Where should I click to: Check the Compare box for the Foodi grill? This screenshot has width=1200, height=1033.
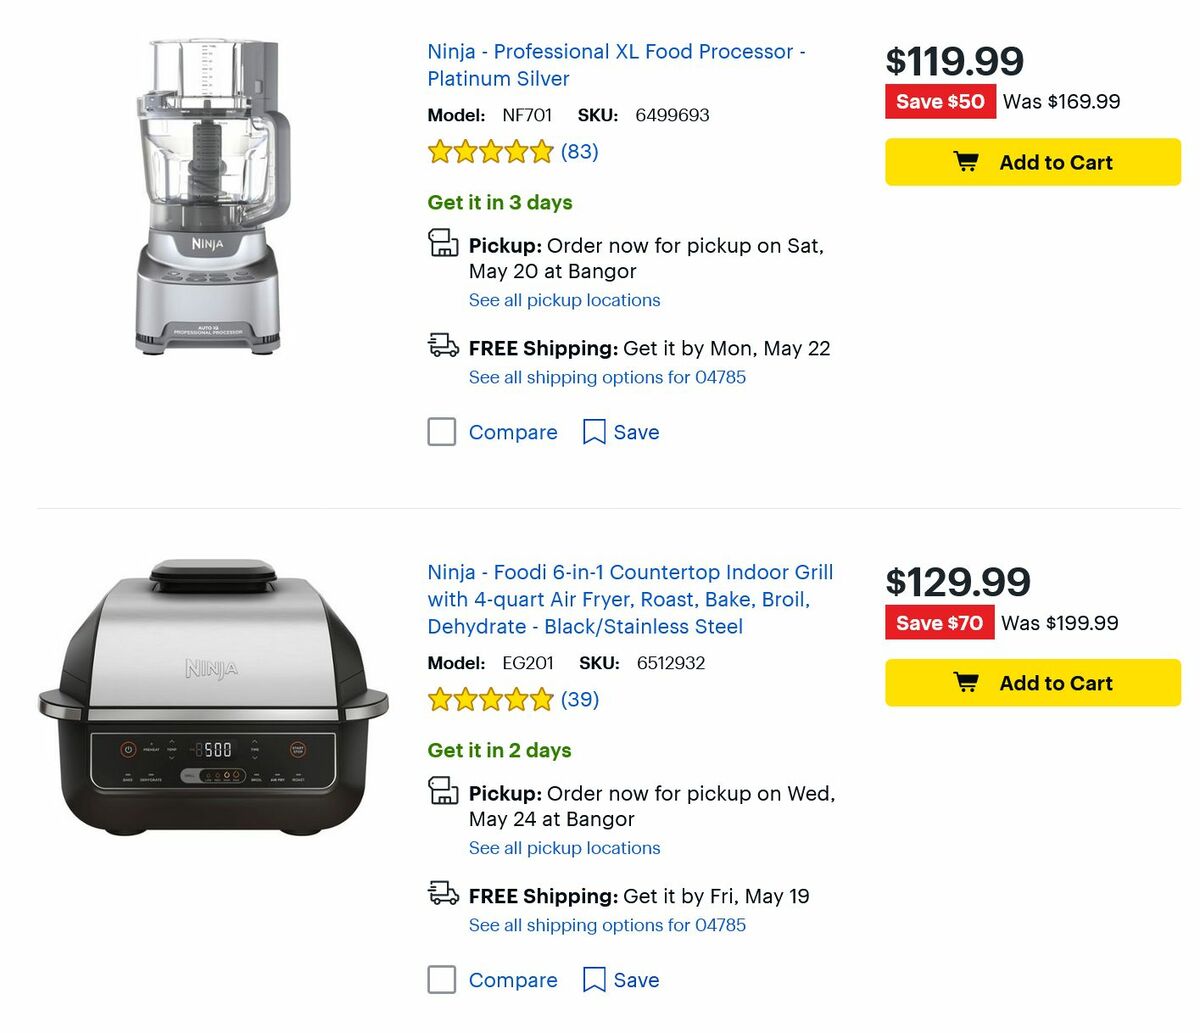(x=441, y=980)
